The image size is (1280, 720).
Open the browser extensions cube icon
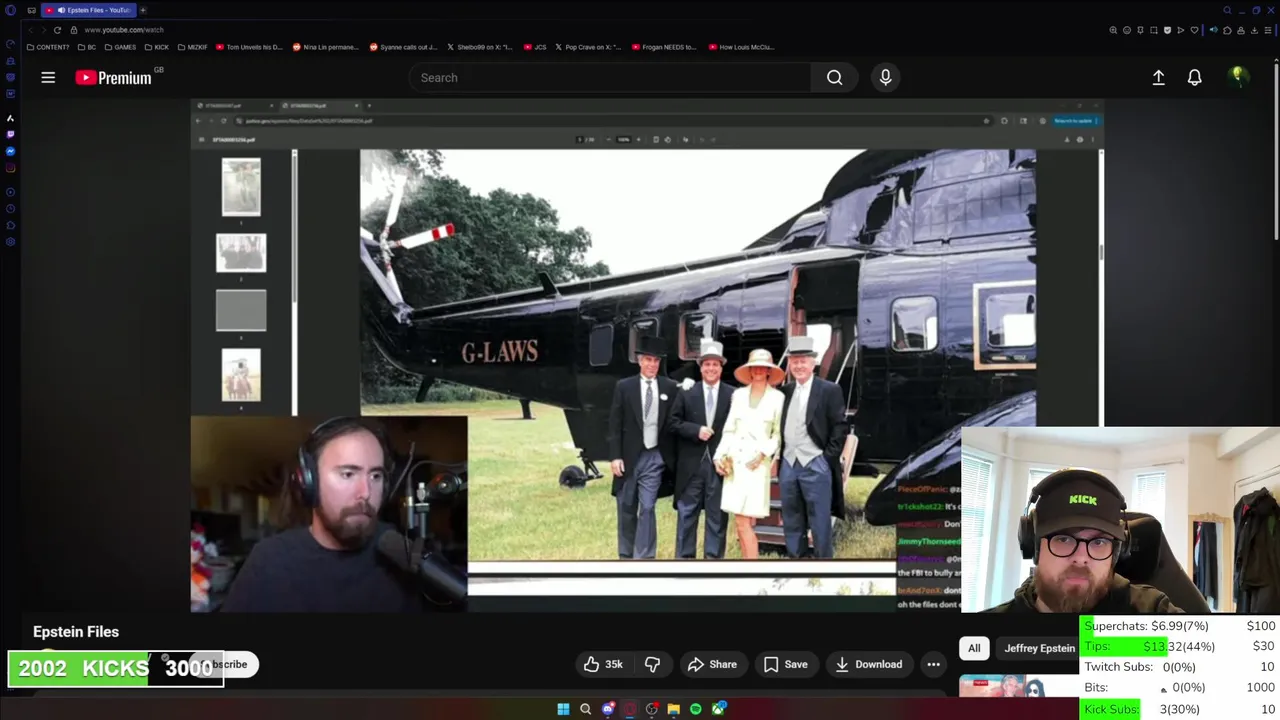[1227, 30]
